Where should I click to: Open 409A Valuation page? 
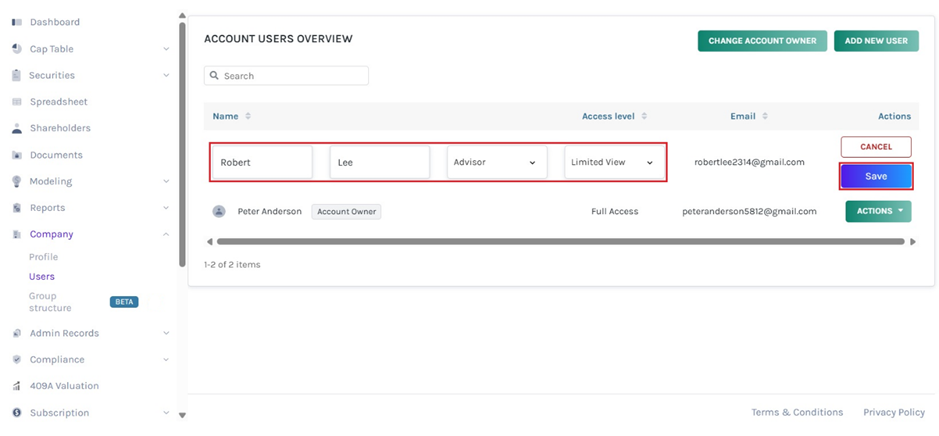[65, 386]
